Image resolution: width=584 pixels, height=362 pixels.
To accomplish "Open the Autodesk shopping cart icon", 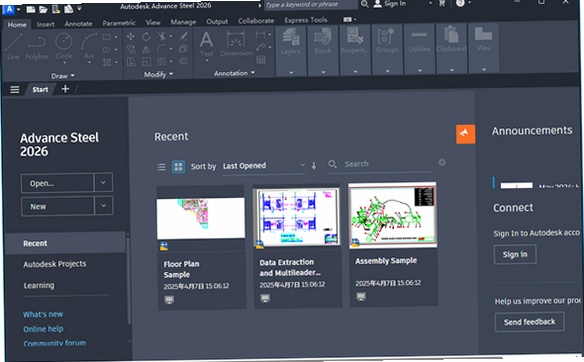I will (x=442, y=3).
